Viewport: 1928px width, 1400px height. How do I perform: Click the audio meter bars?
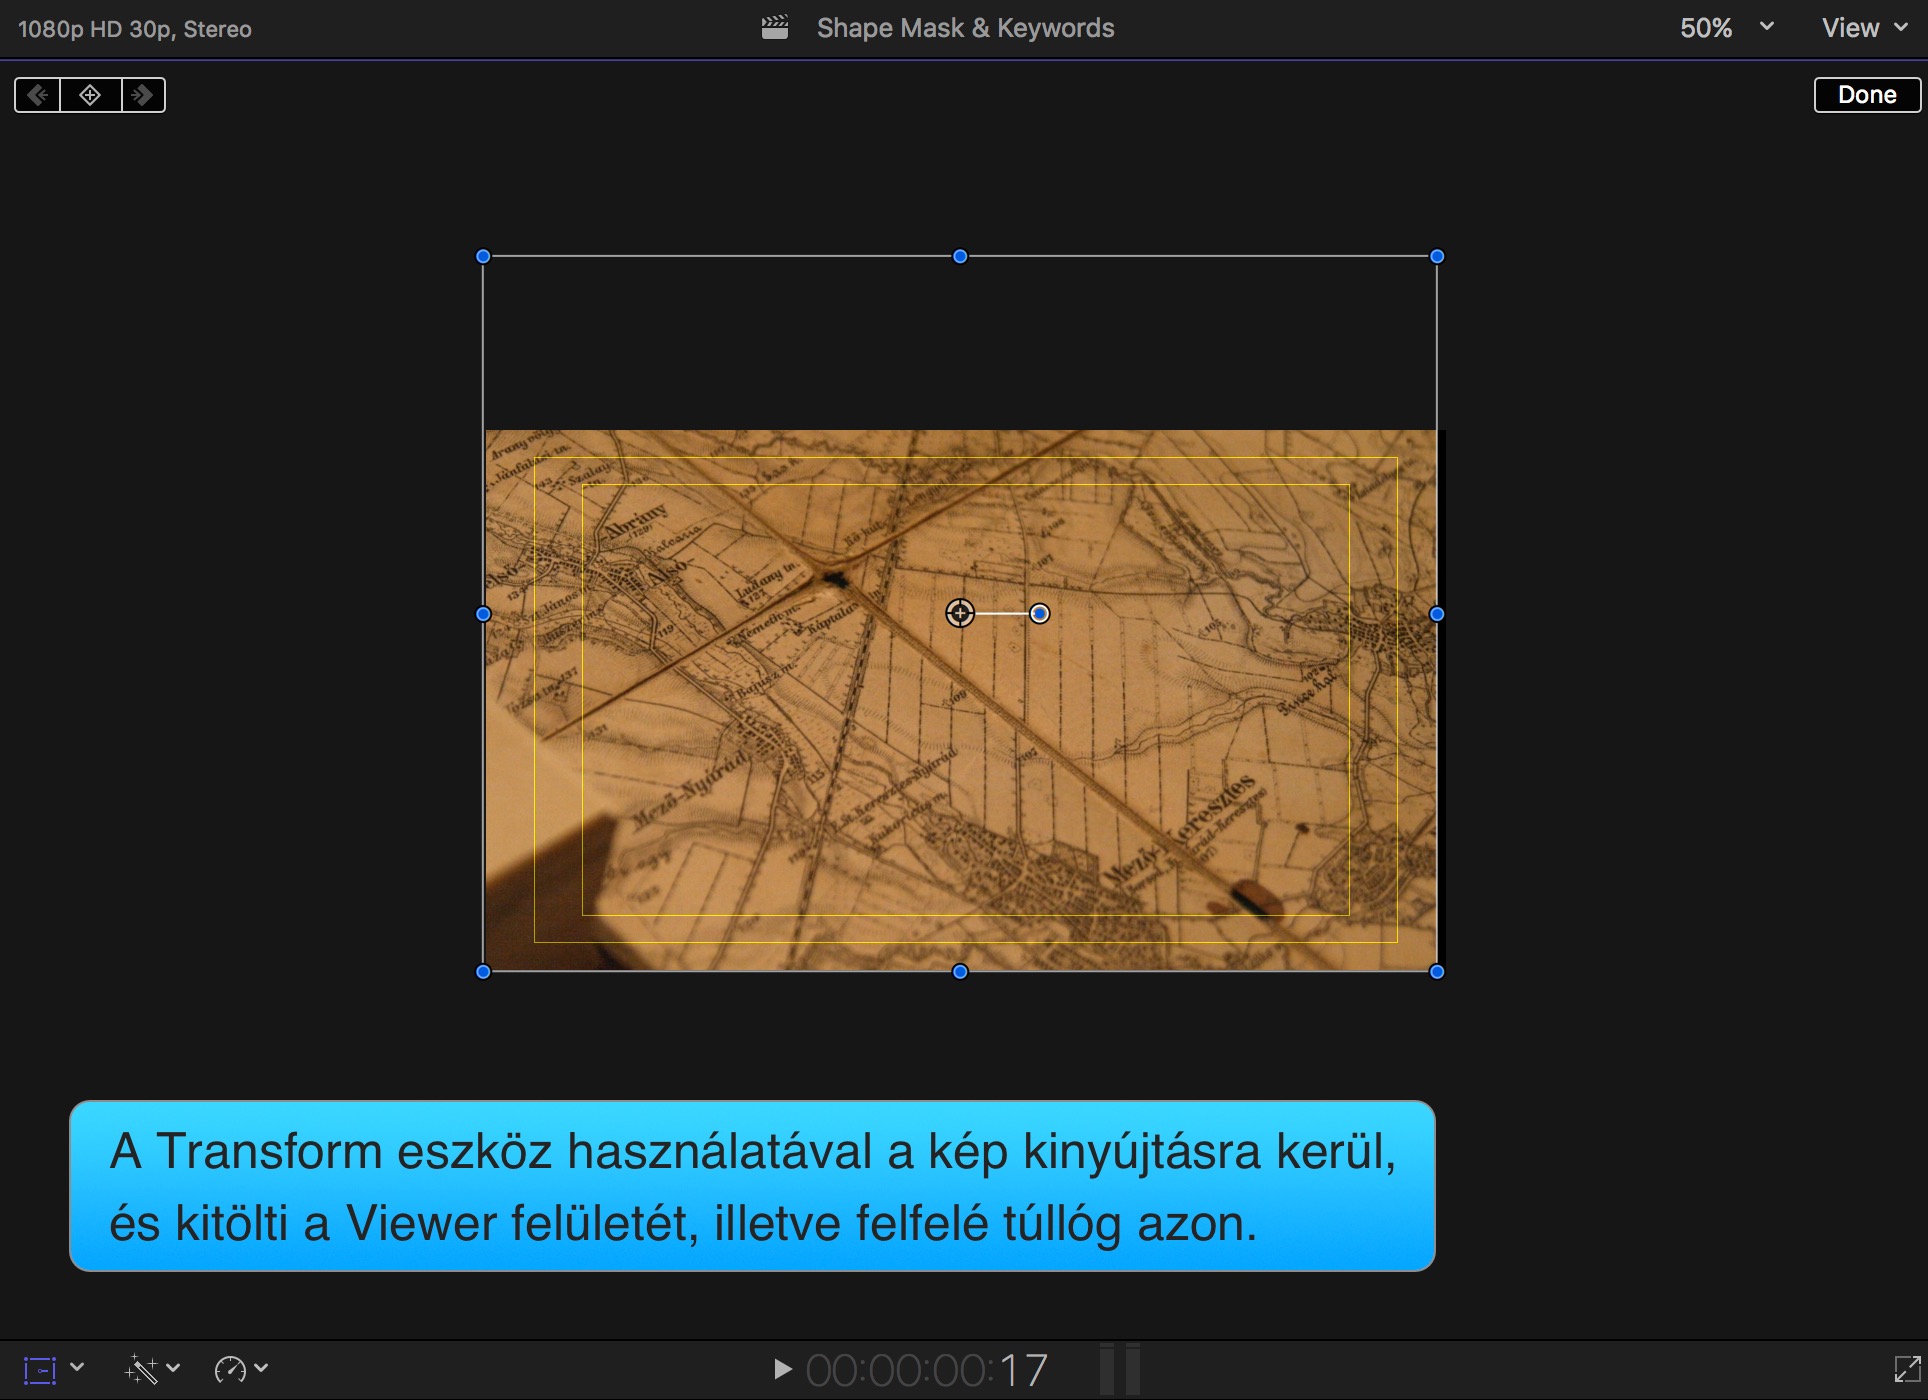pos(1120,1369)
